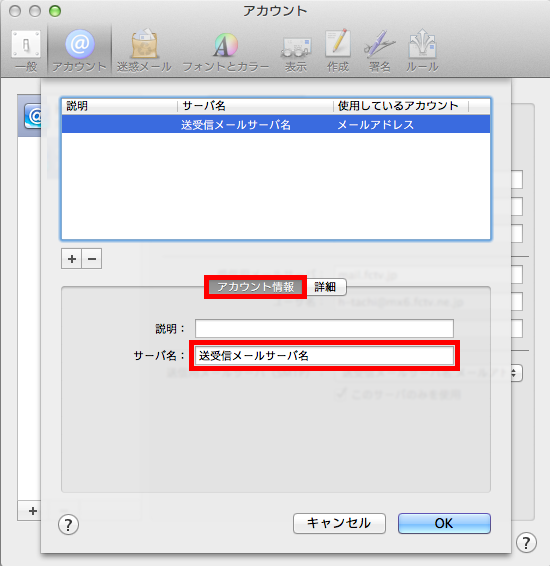Open help with the sheet's question mark
The image size is (550, 566).
(x=68, y=524)
